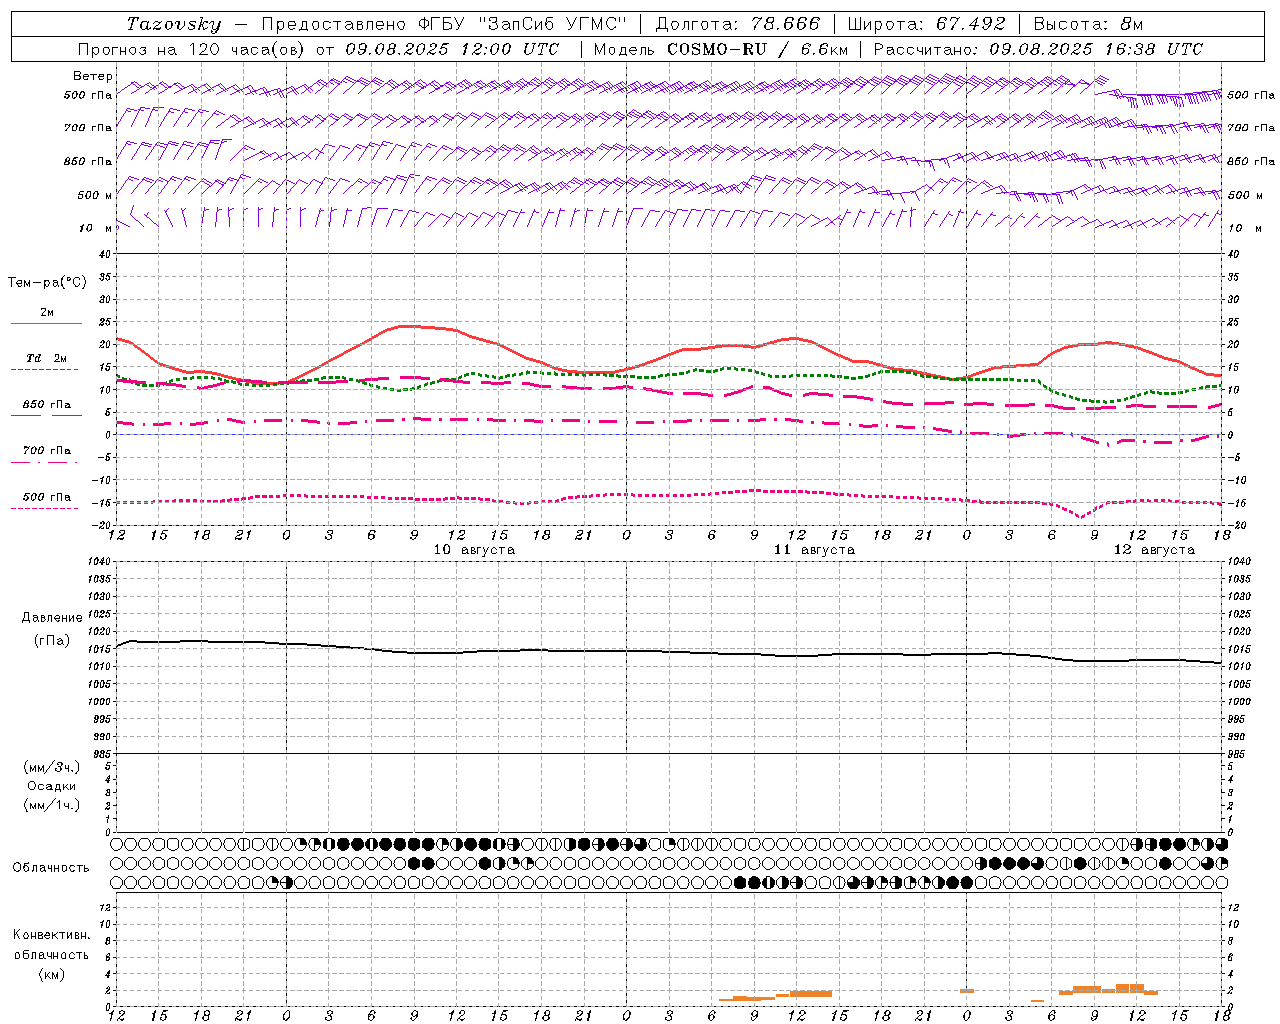1280x1024 pixels.
Task: Click the dash-dot sample under legend '700 гПа'
Action: 45,462
